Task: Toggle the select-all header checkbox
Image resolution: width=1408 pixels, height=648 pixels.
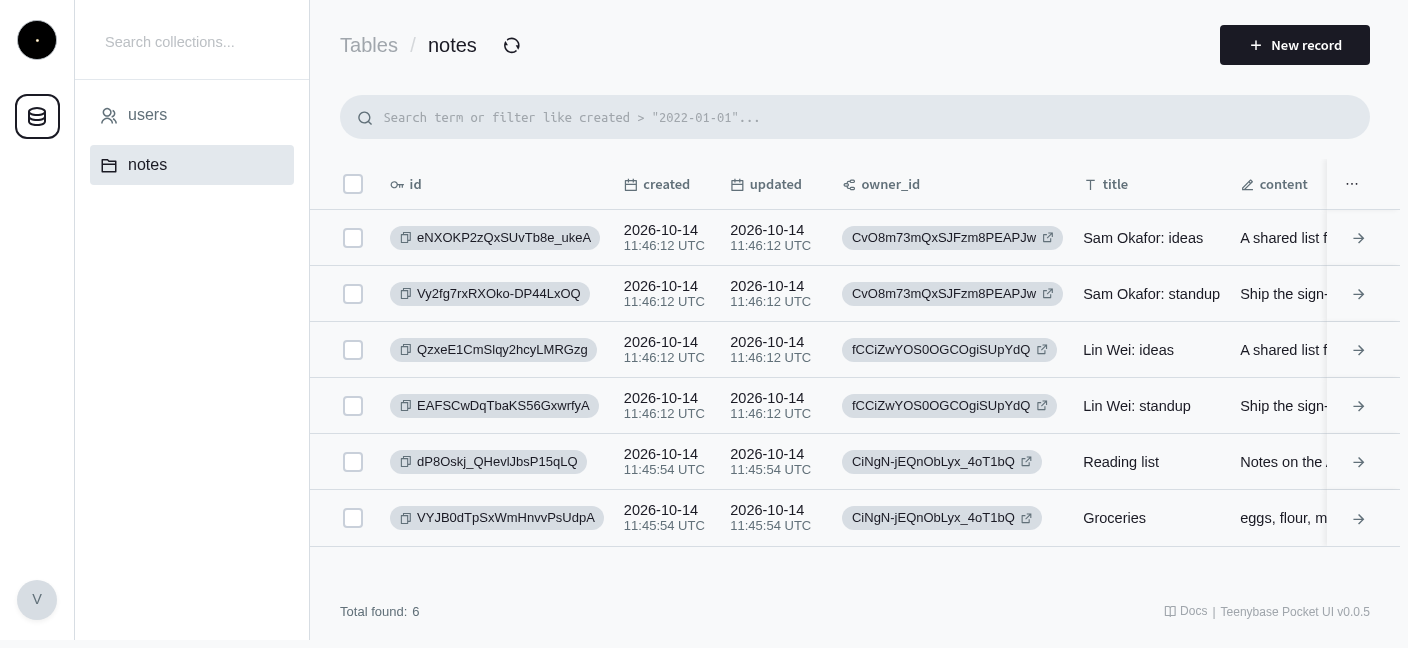Action: coord(353,184)
